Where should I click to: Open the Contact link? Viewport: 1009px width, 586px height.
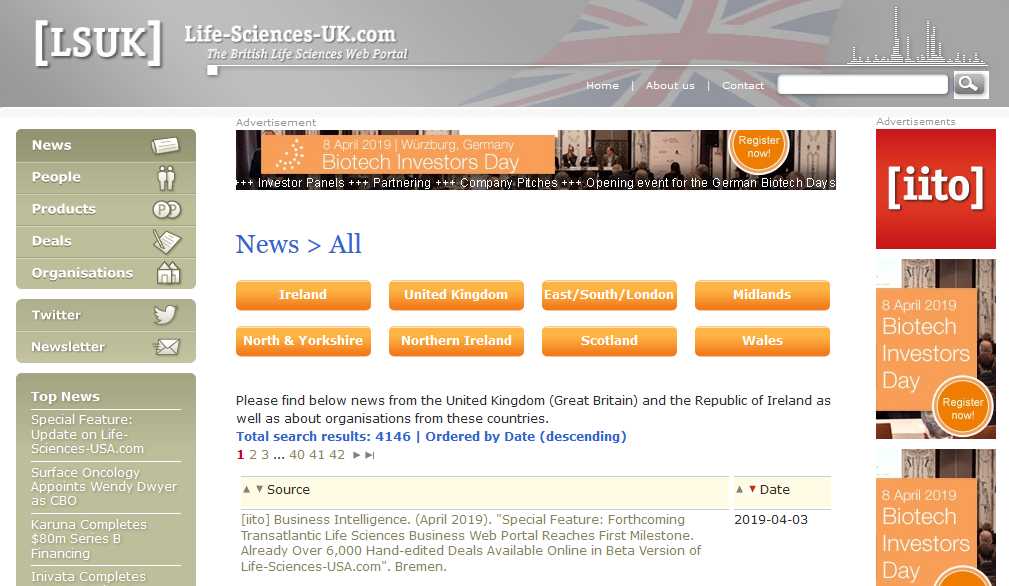(743, 86)
